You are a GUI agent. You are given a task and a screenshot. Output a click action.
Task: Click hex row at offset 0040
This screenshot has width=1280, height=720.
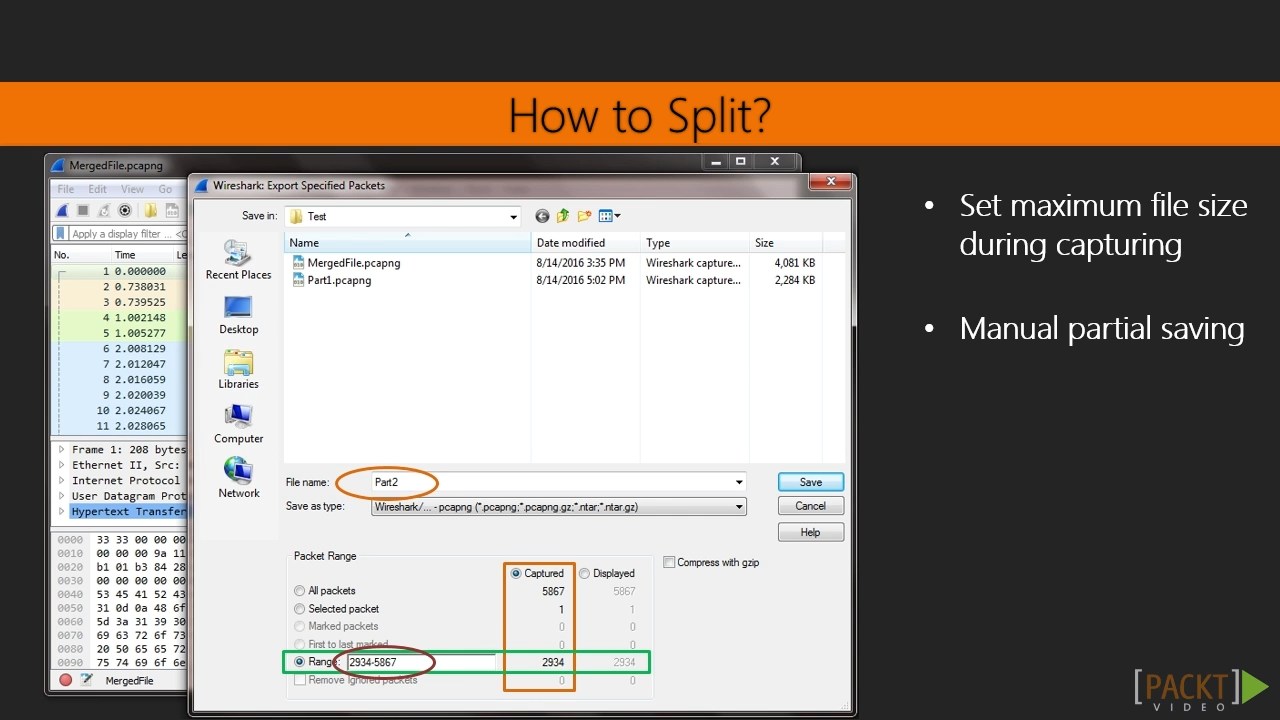pos(120,594)
